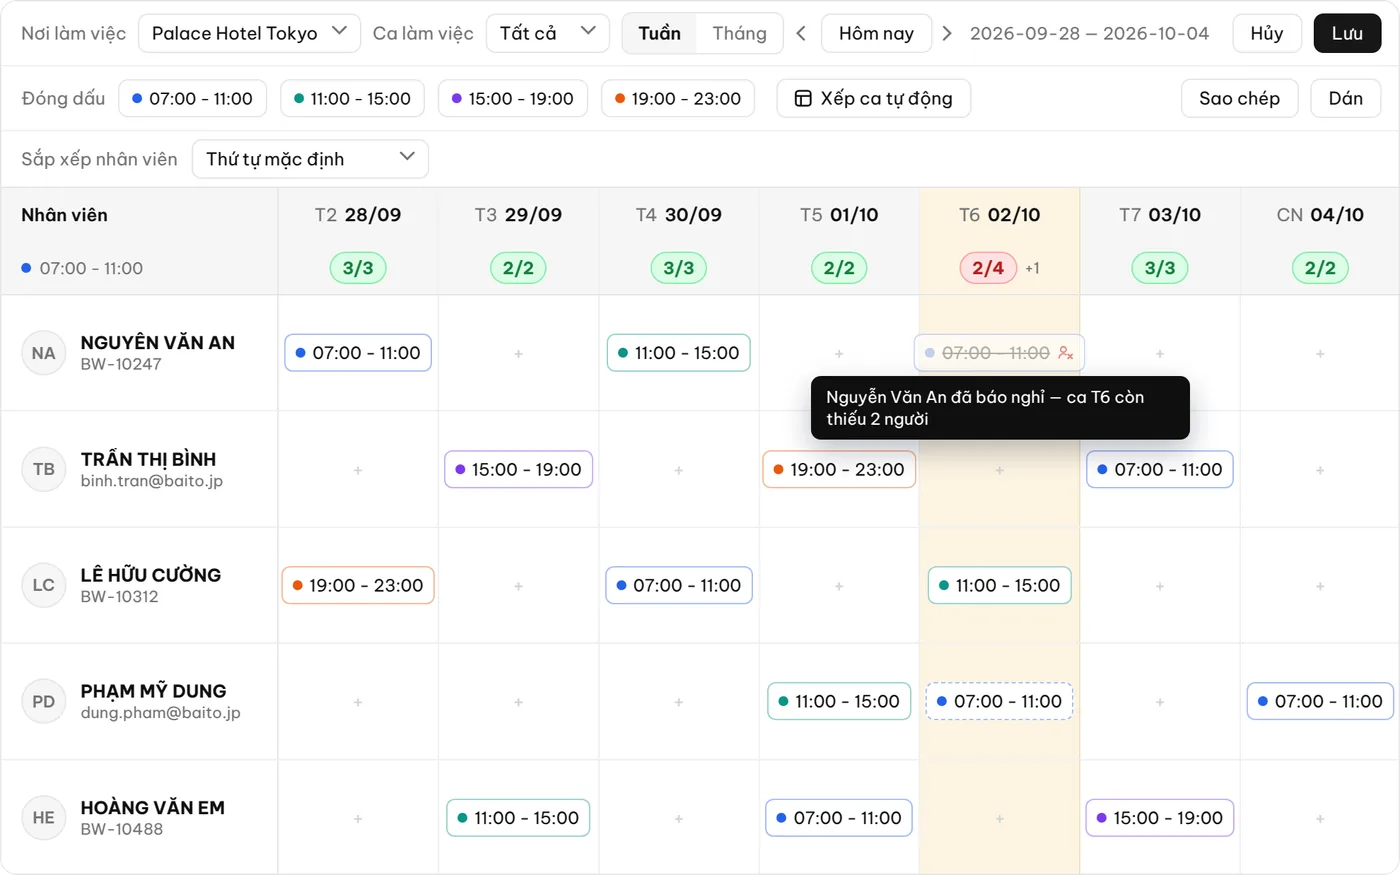Click the Lưu save button
This screenshot has width=1400, height=875.
click(1347, 33)
